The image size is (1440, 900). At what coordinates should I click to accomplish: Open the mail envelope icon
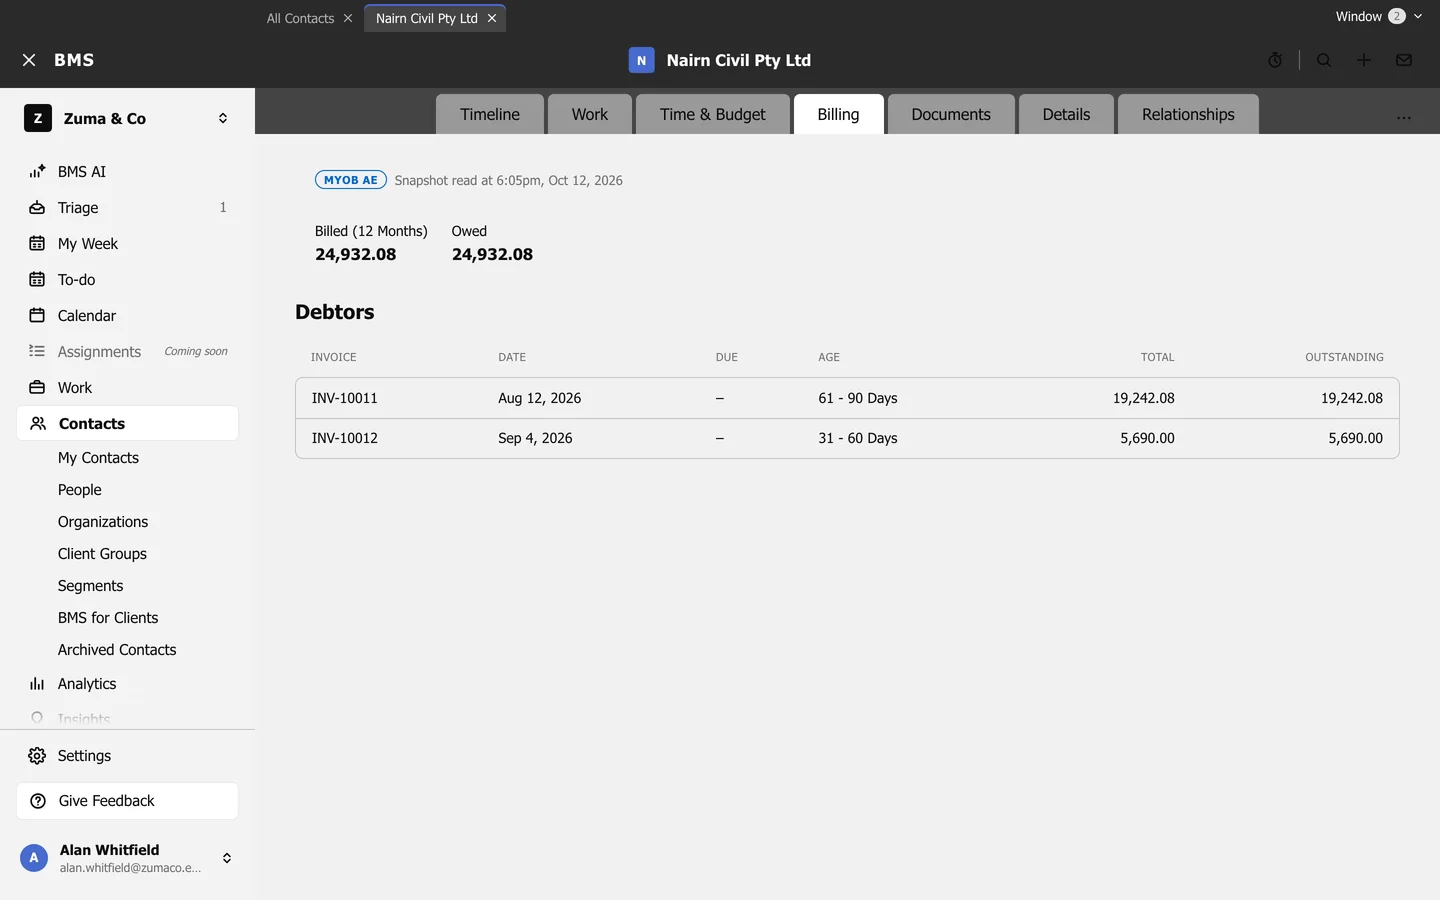coord(1404,60)
